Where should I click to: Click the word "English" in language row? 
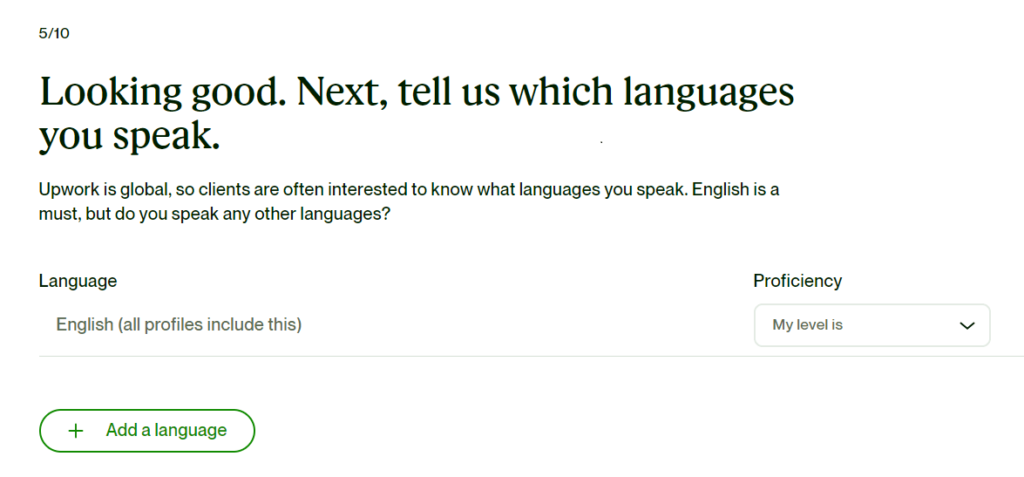coord(85,324)
